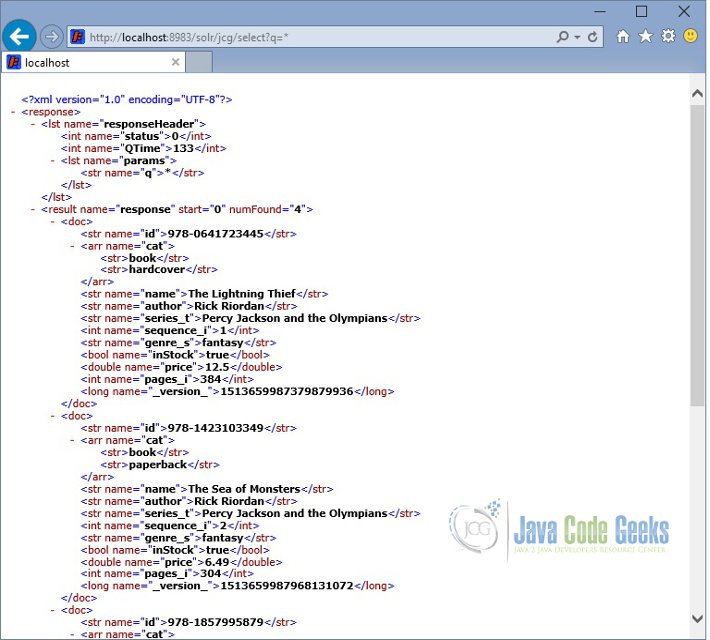Open a new blank tab
This screenshot has height=640, width=710.
[x=199, y=62]
